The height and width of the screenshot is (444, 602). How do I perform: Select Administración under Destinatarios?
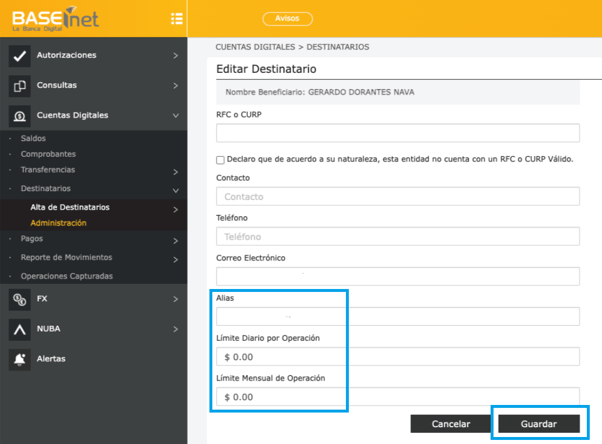58,223
